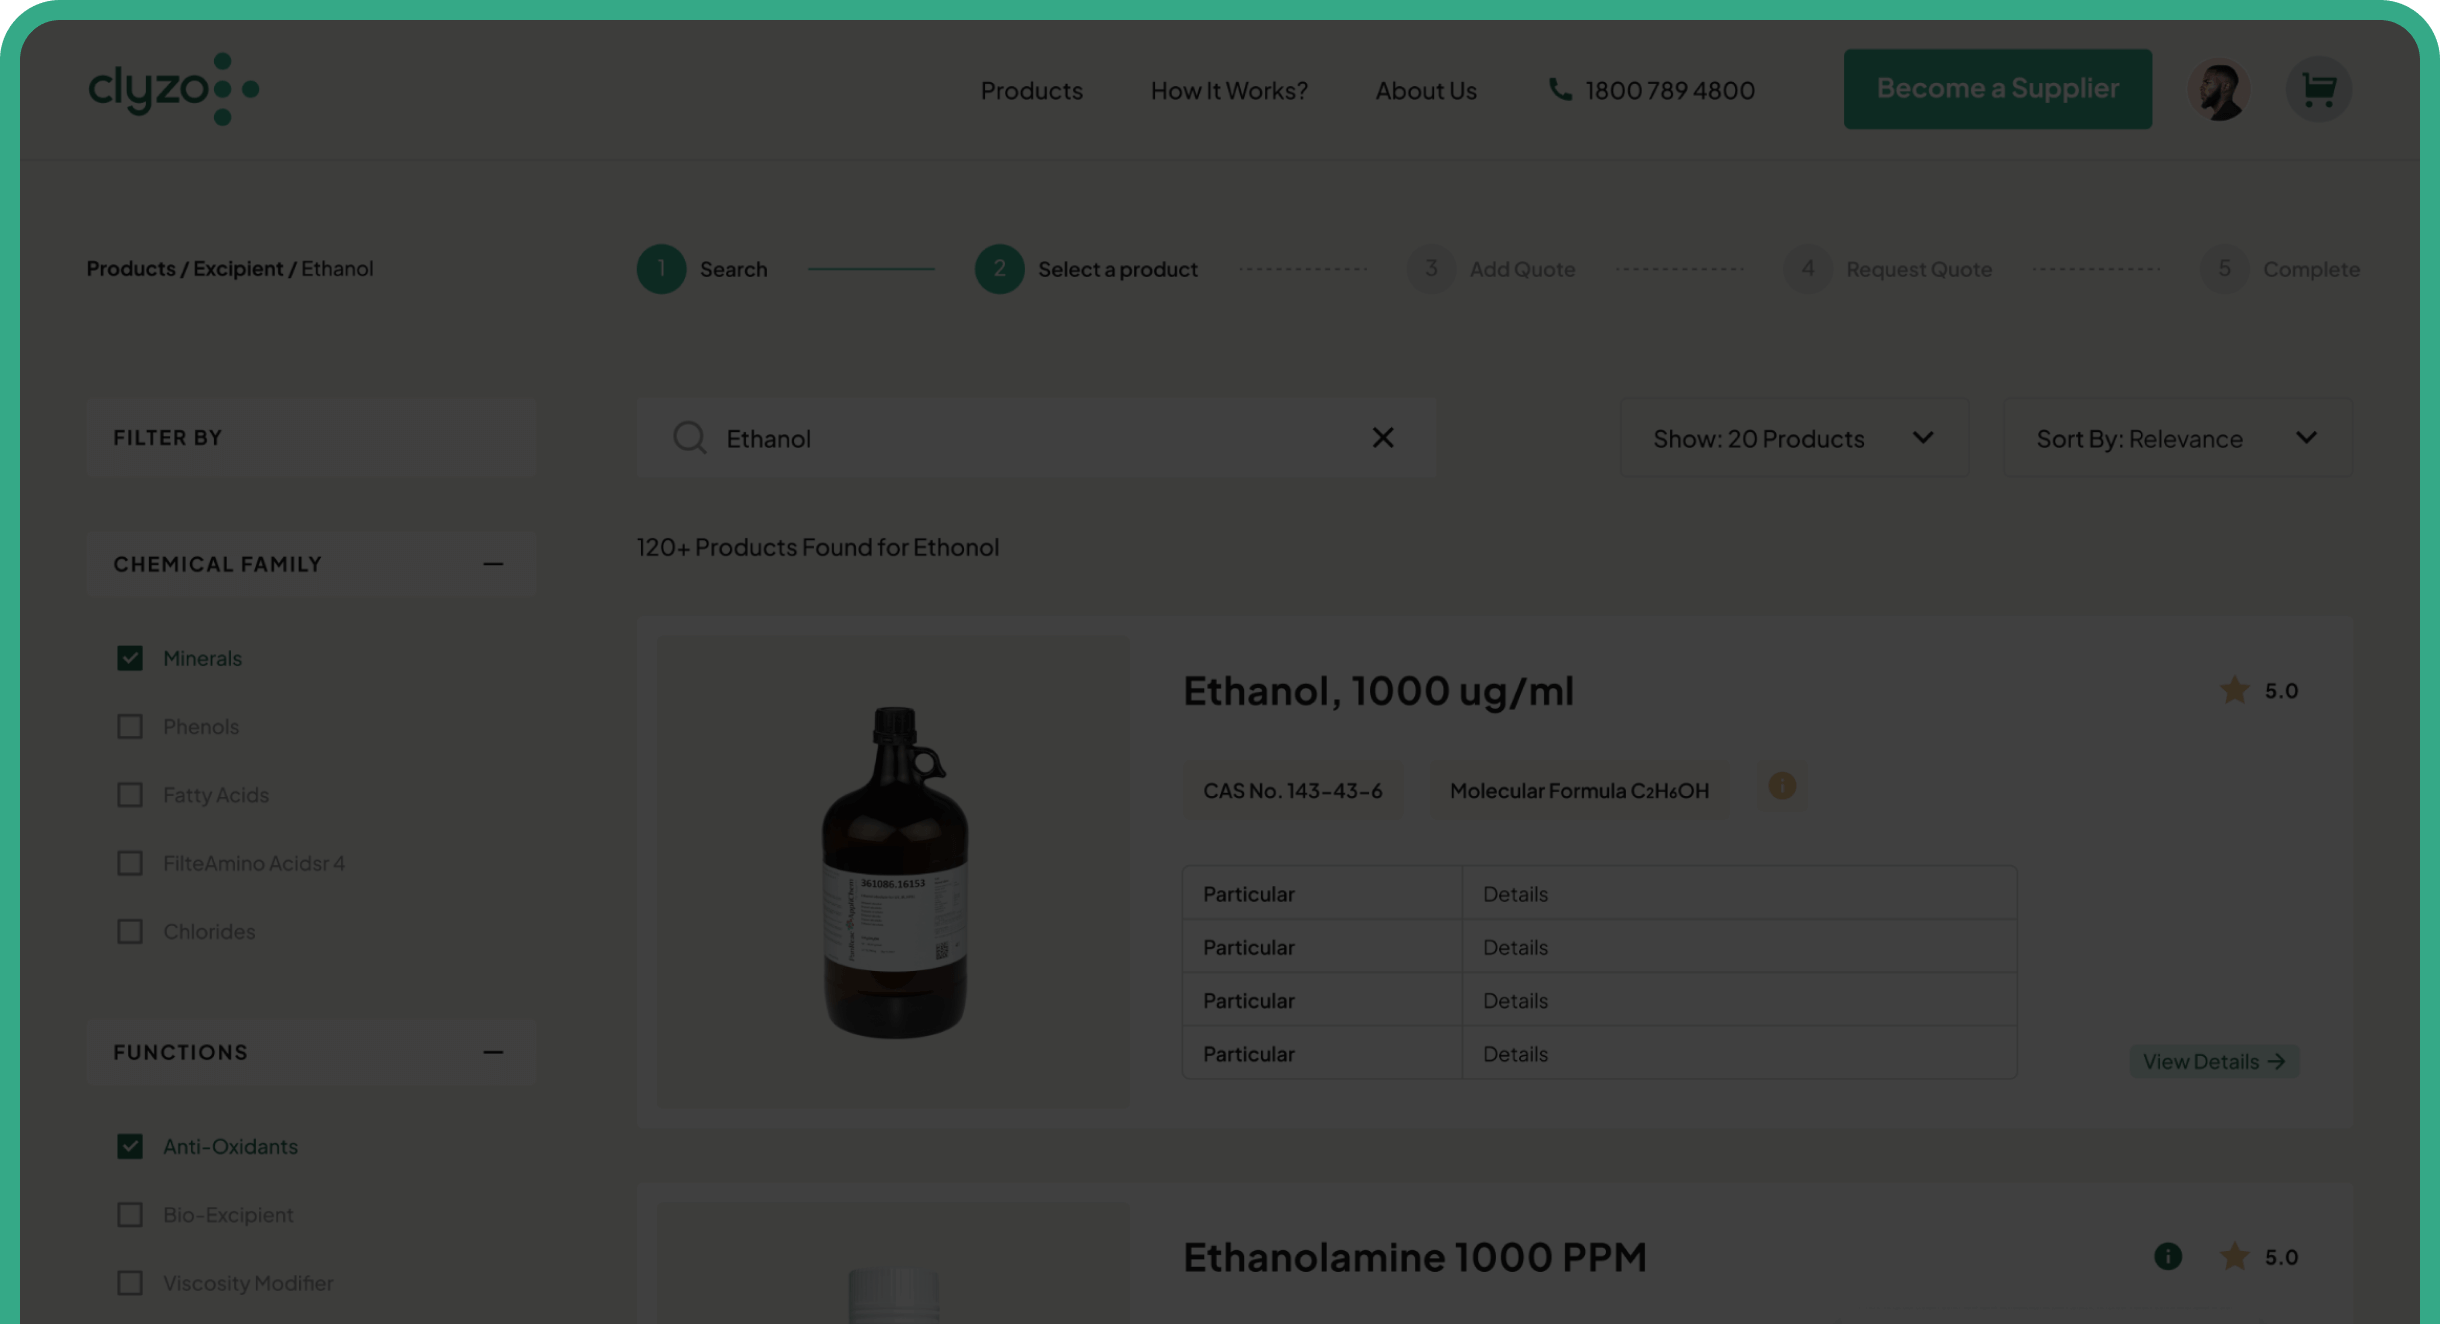
Task: Click in the Ethanol search field
Action: click(1036, 438)
